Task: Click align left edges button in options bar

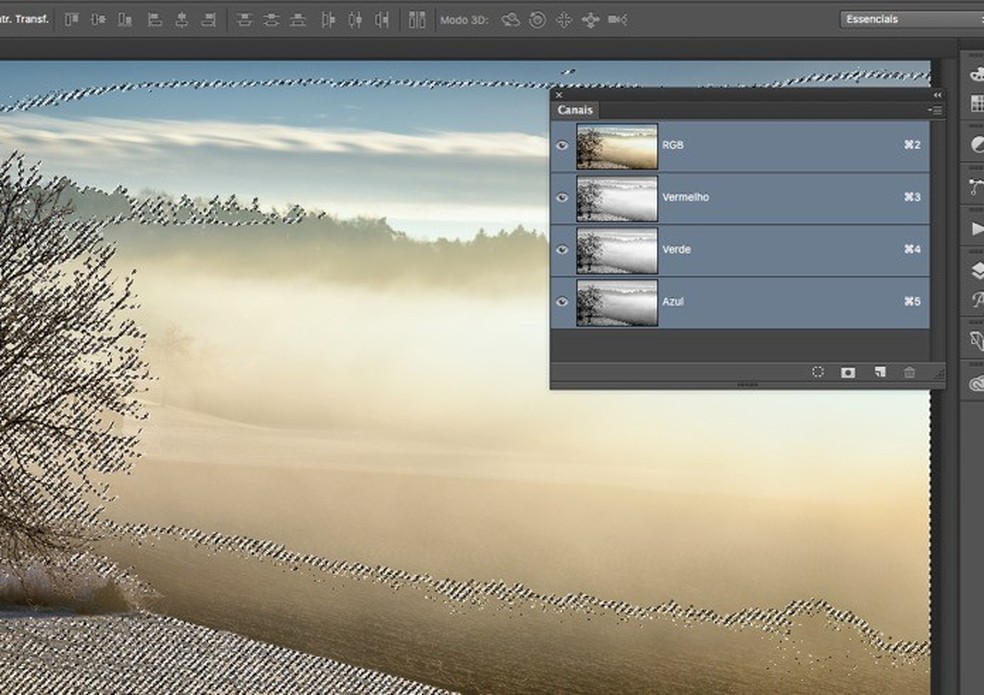Action: 153,19
